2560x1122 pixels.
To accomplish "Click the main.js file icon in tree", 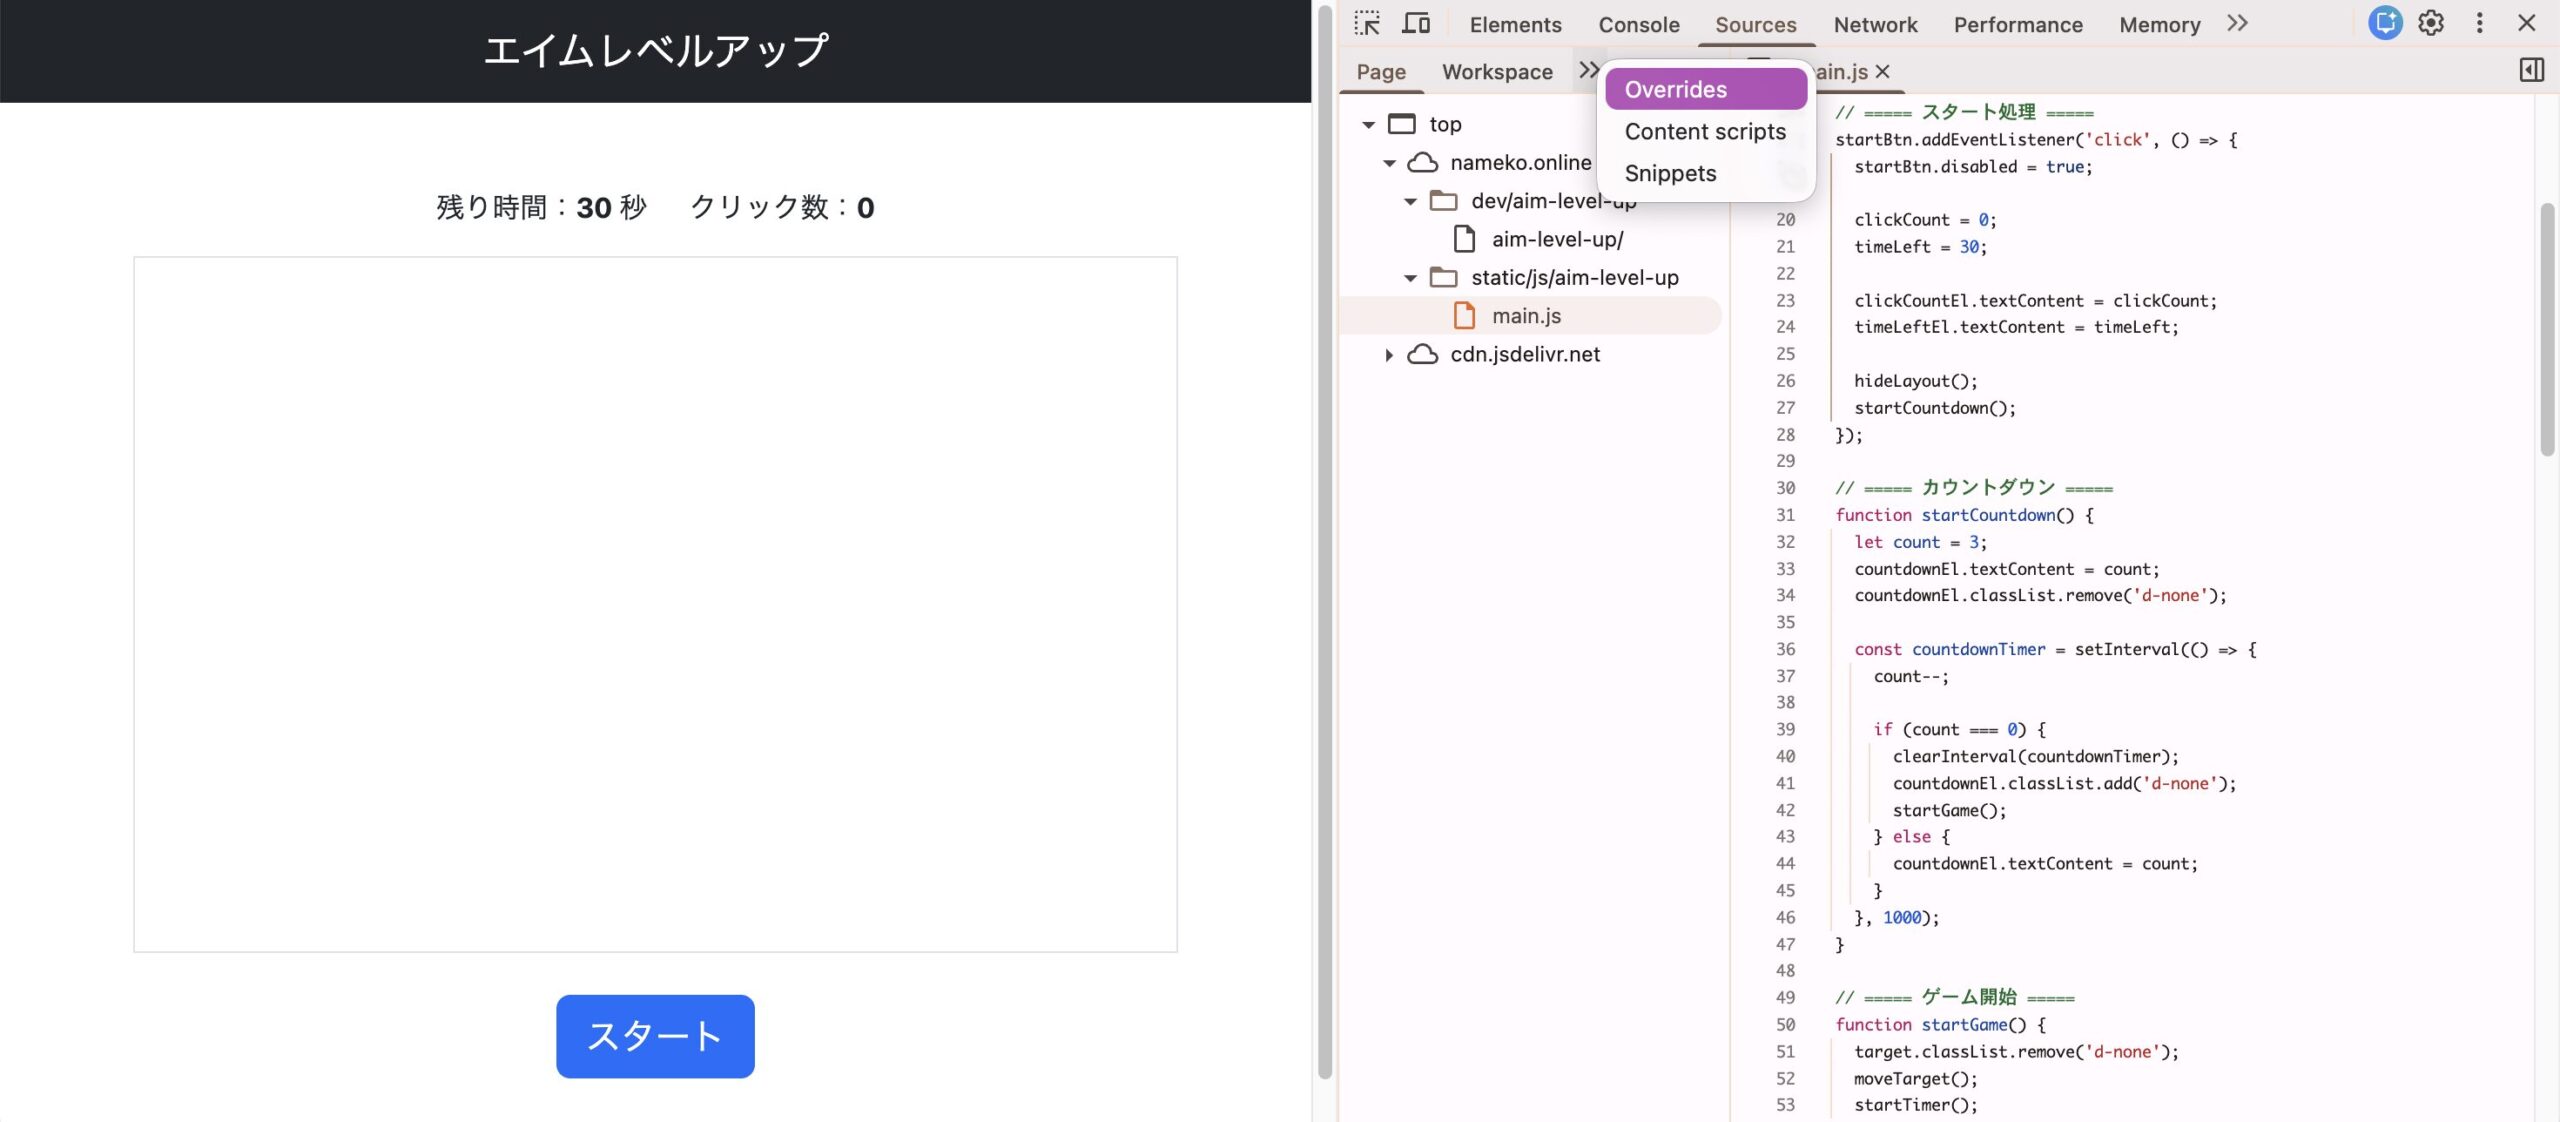I will coord(1464,316).
